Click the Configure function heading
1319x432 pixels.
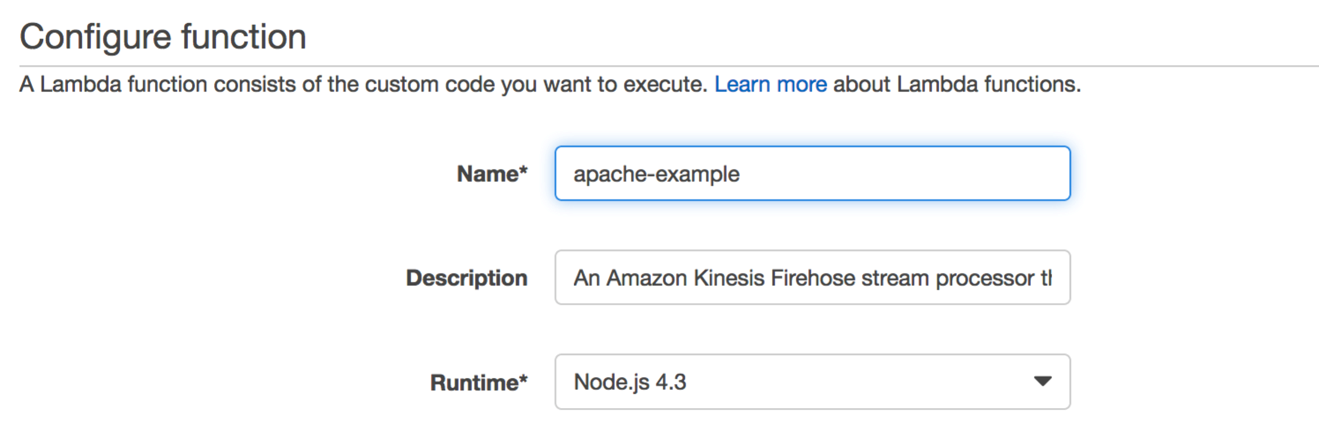click(x=162, y=37)
